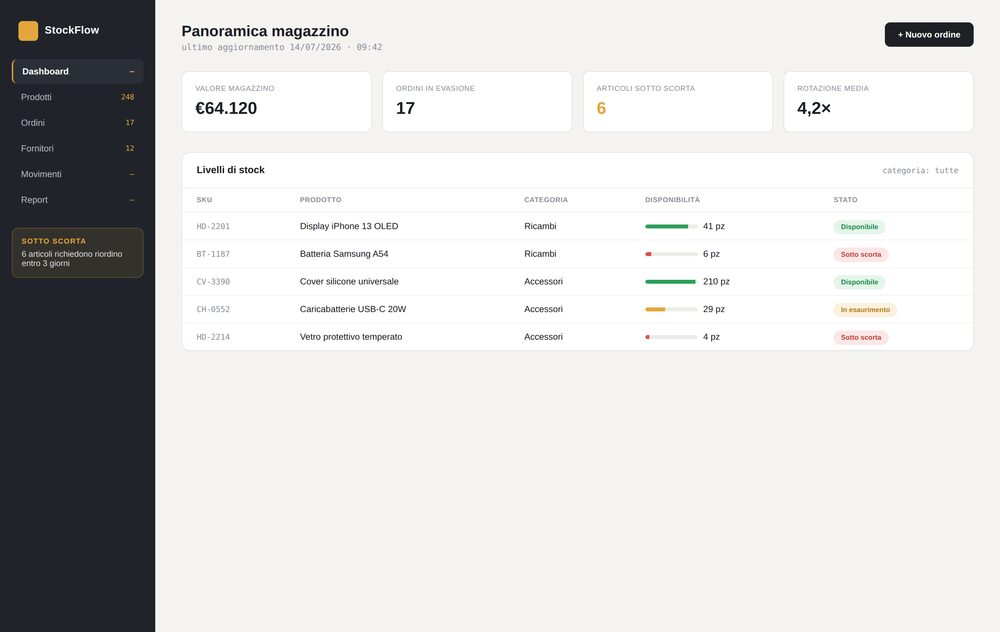Click the 4 pz stock bar

[x=671, y=337]
